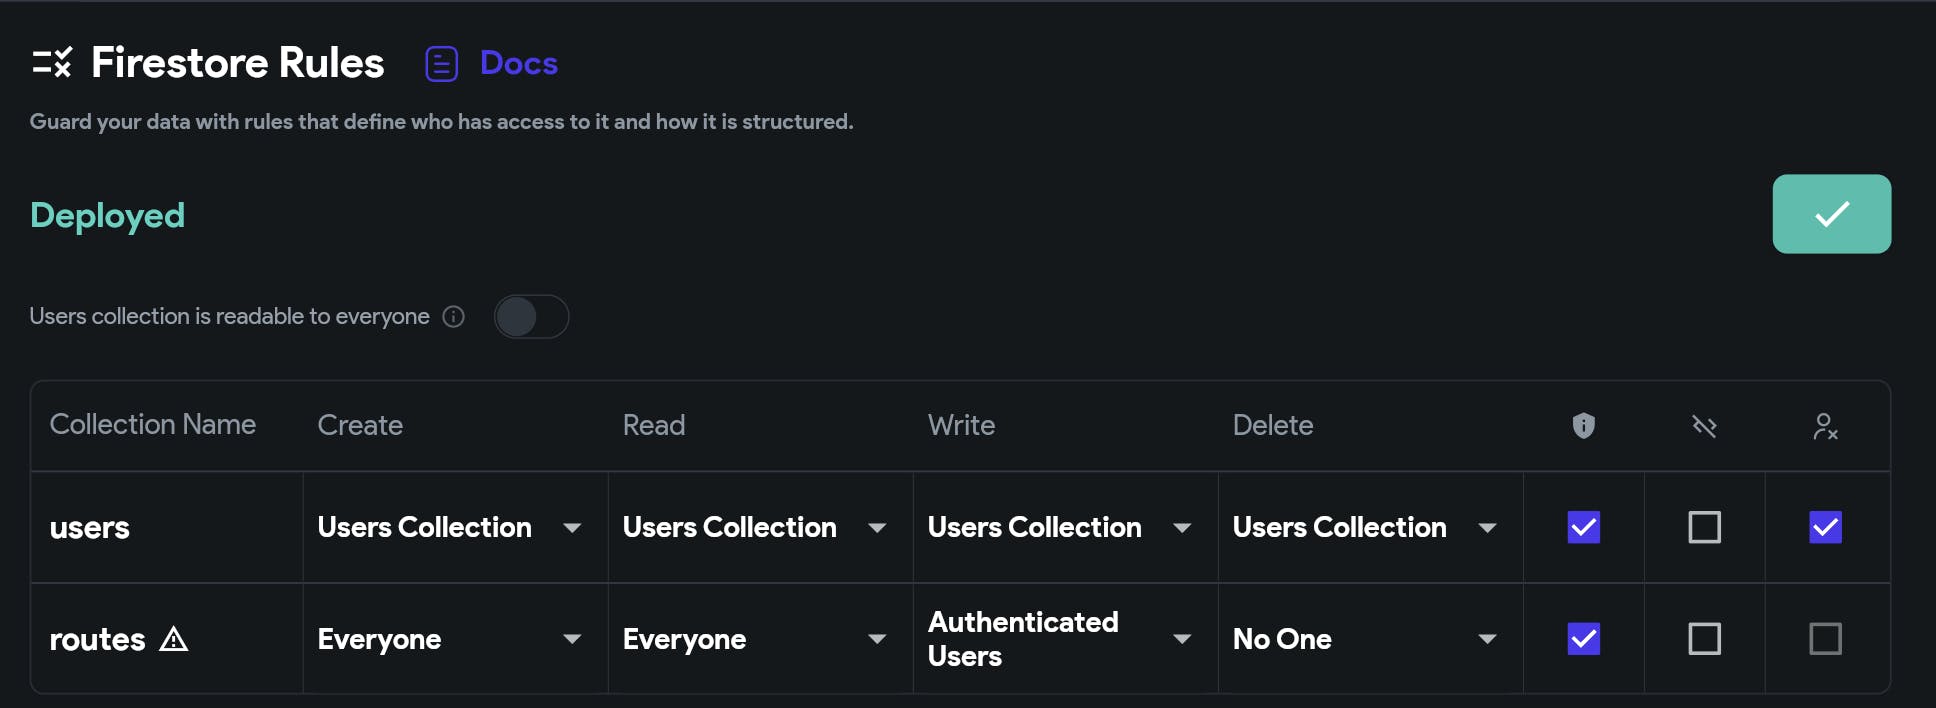Click the green checkmark deploy button
Image resolution: width=1936 pixels, height=708 pixels.
point(1831,214)
